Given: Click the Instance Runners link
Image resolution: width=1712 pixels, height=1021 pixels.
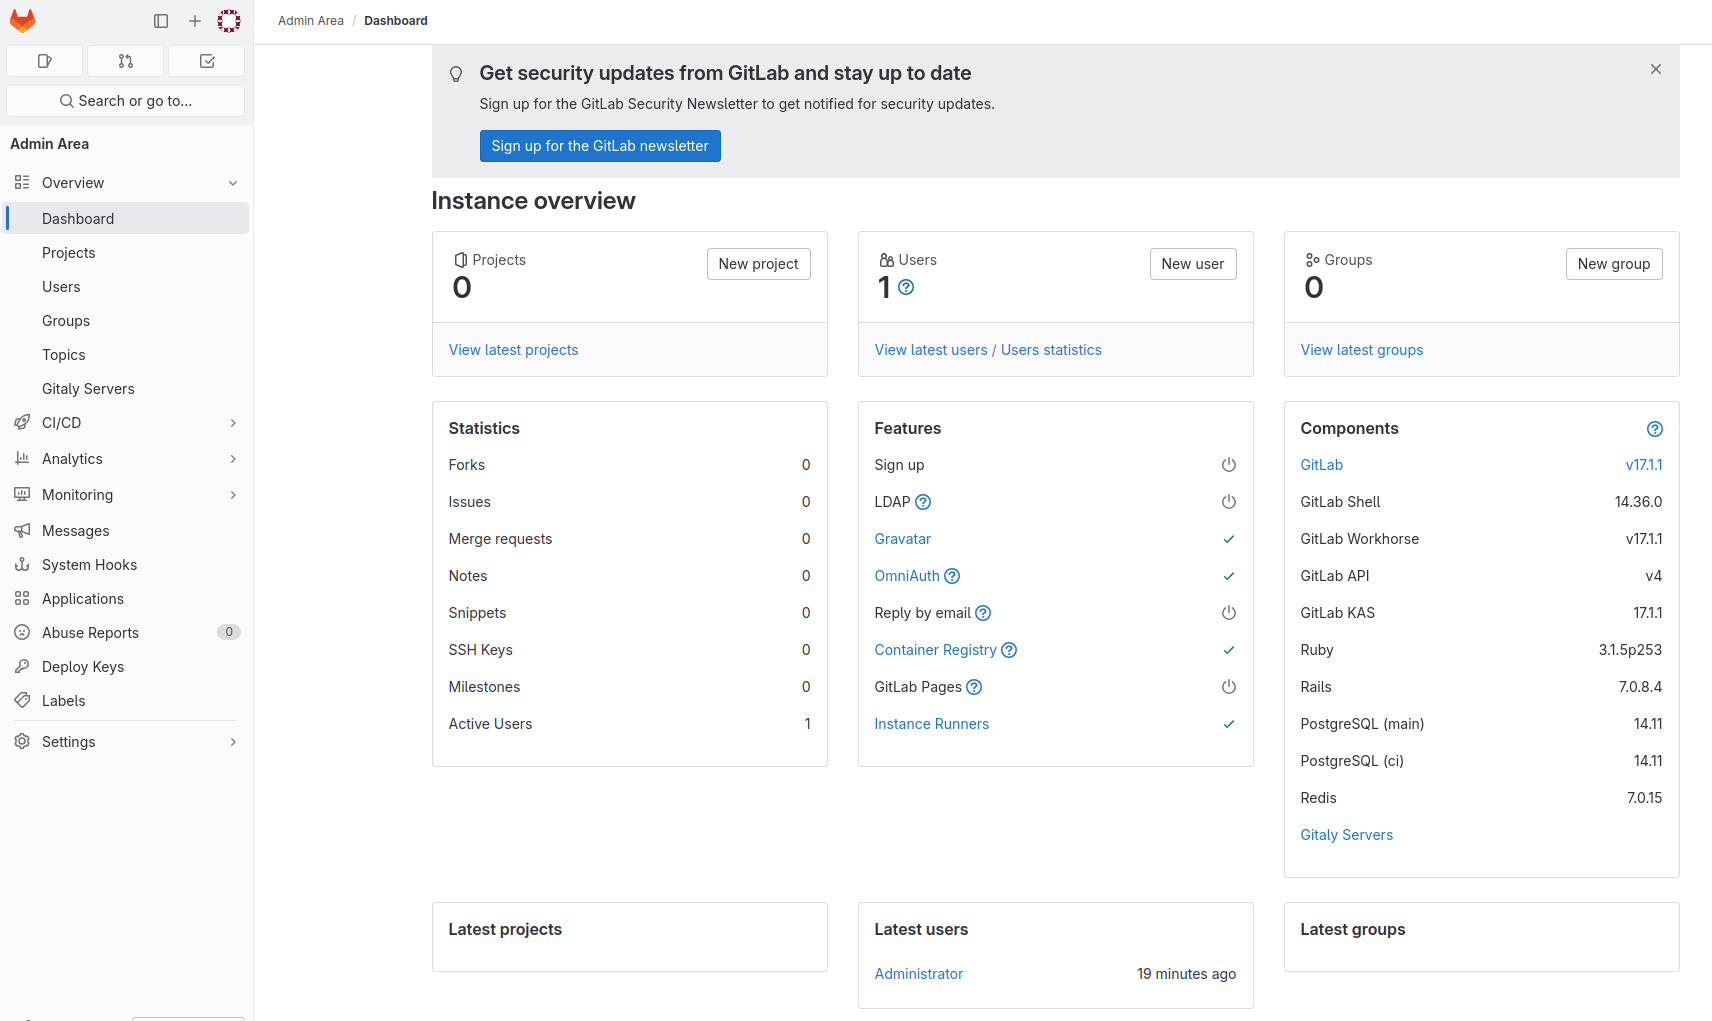Looking at the screenshot, I should click(932, 724).
